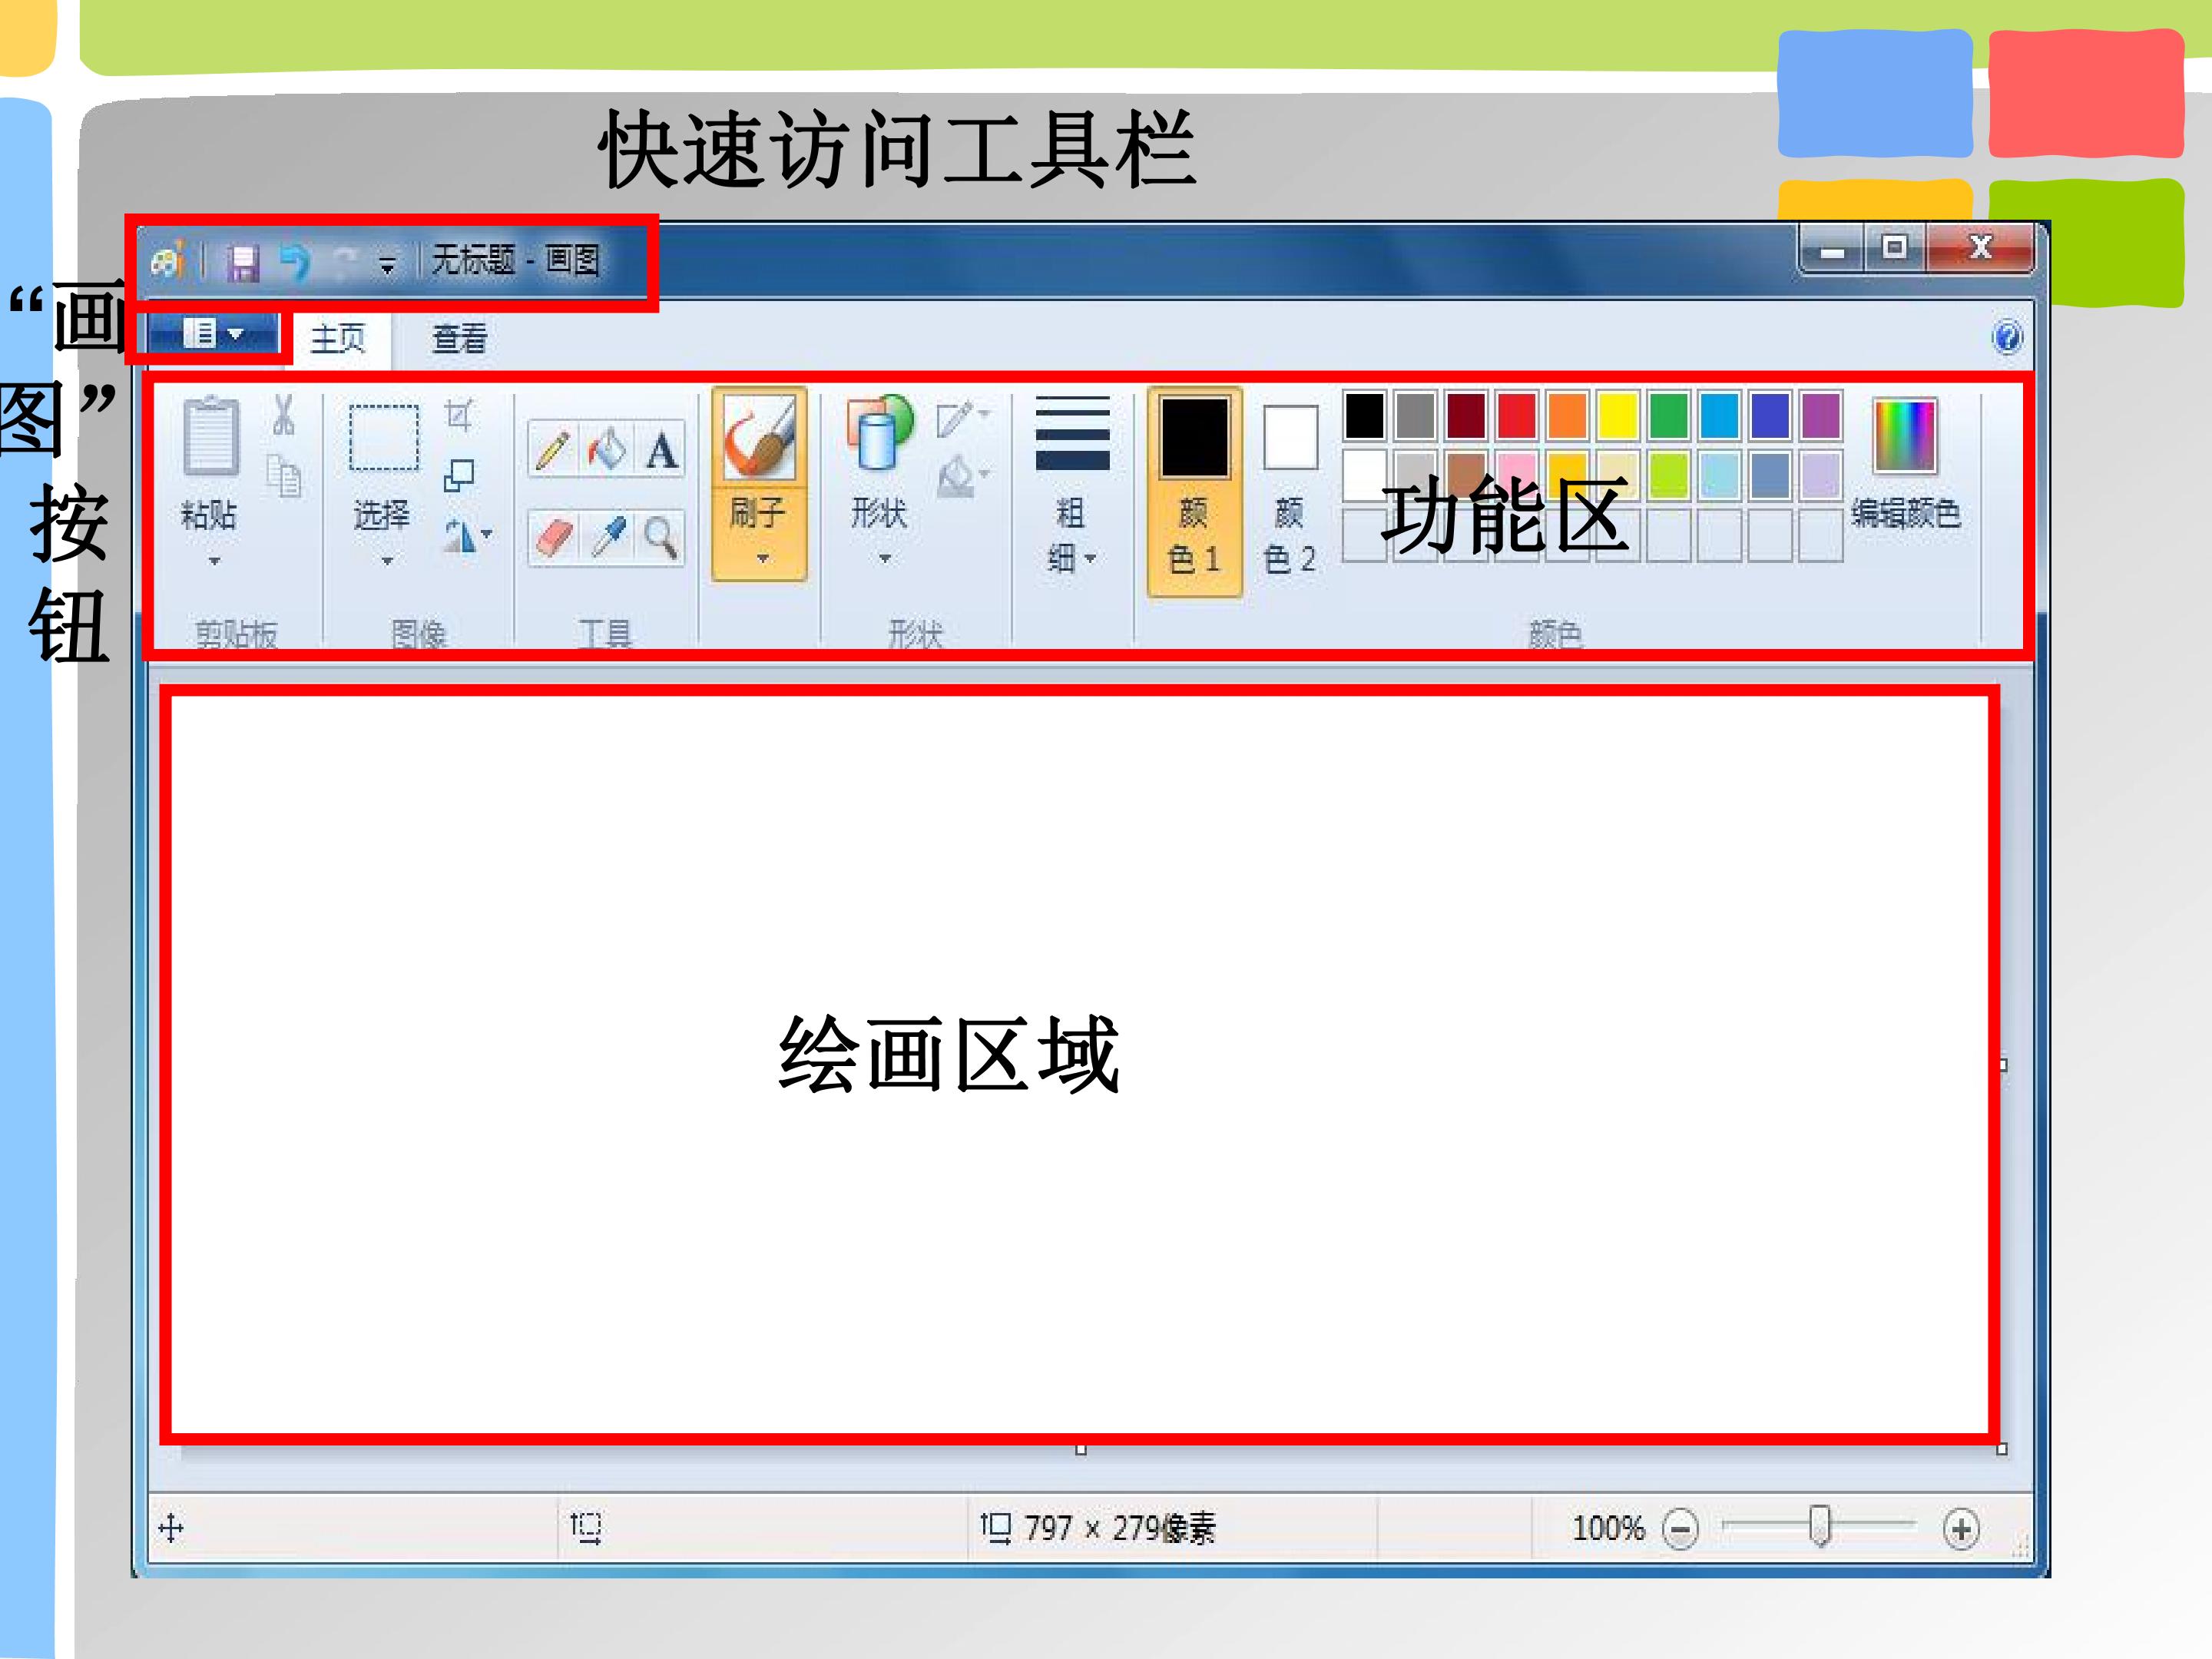Open the blue Paint menu button
This screenshot has width=2212, height=1659.
pos(213,334)
